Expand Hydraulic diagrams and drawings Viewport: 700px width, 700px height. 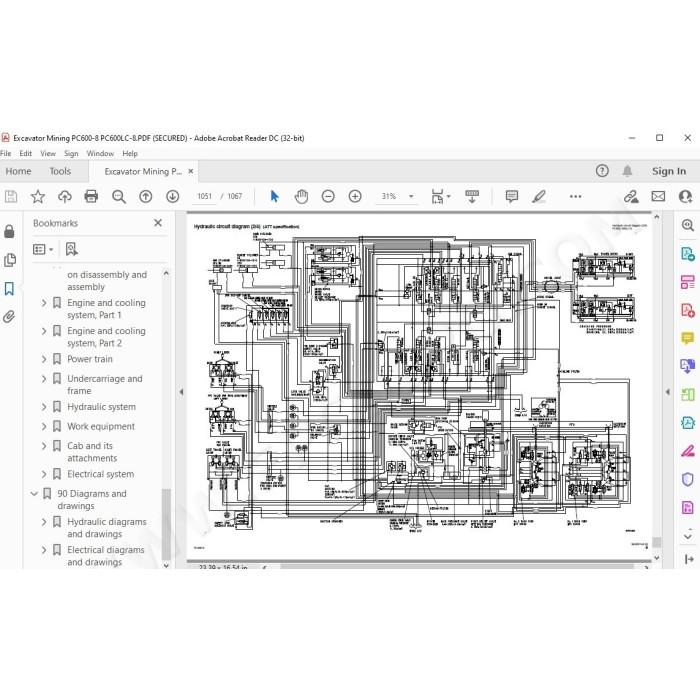coord(44,522)
